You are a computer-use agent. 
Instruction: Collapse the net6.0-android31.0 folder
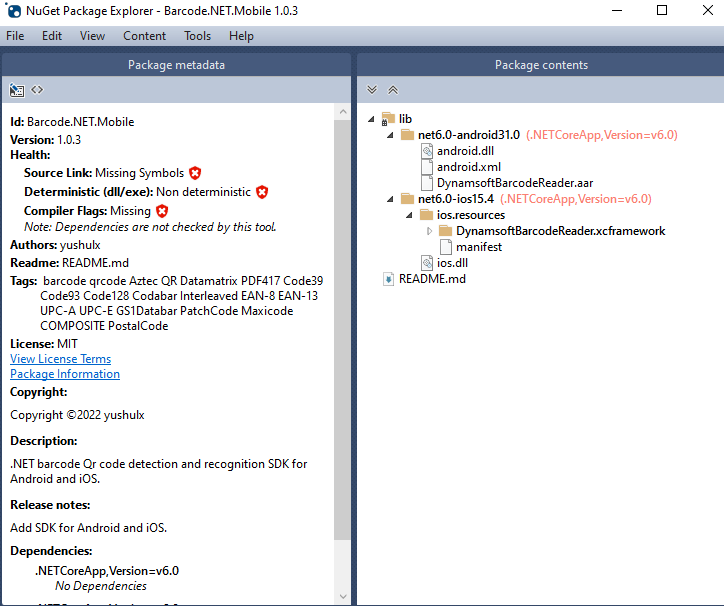tap(392, 135)
